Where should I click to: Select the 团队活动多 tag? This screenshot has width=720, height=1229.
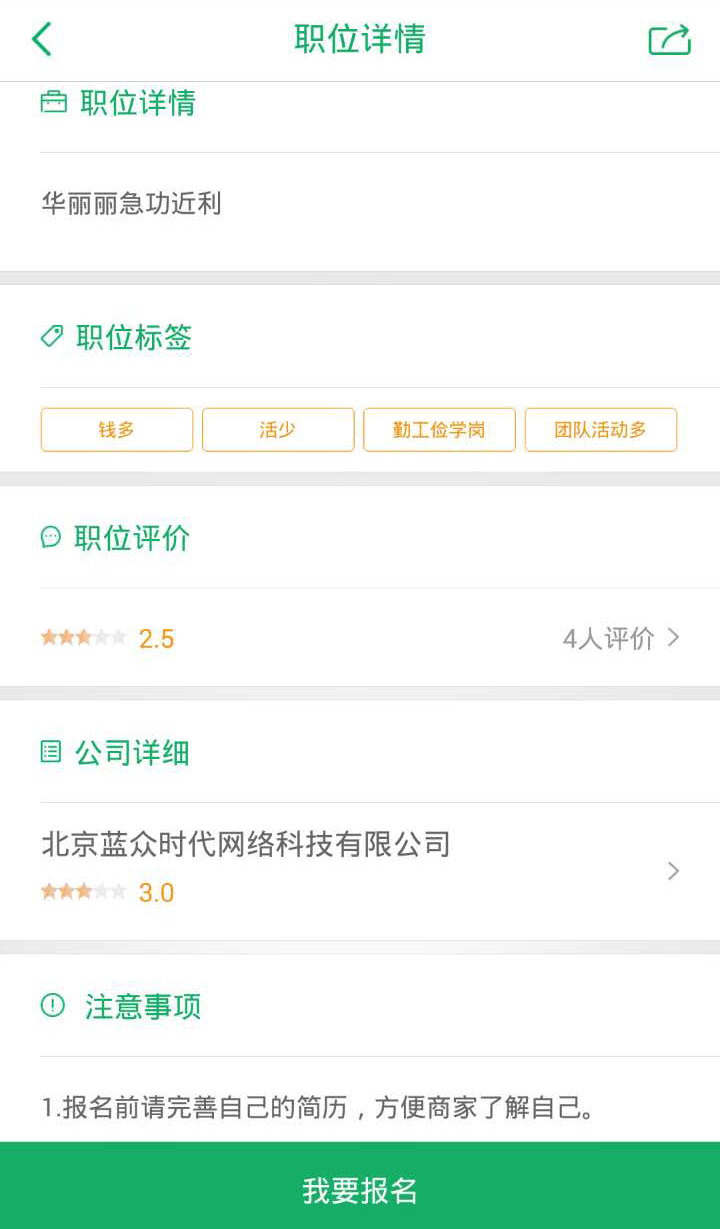tap(600, 430)
